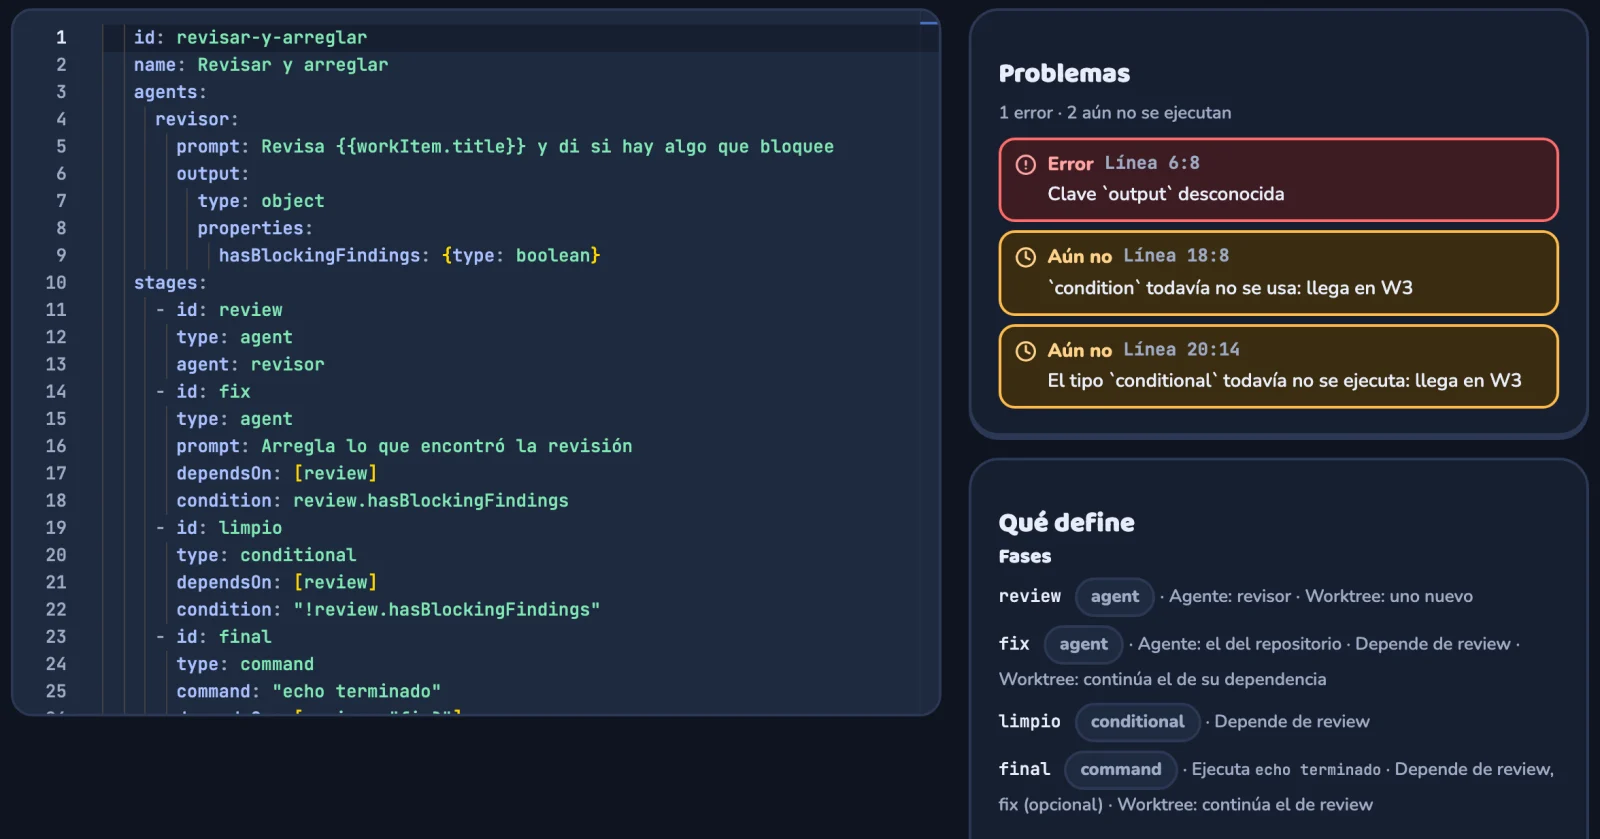
Task: Click the phase name 'limpio' in Fases
Action: pyautogui.click(x=1030, y=722)
